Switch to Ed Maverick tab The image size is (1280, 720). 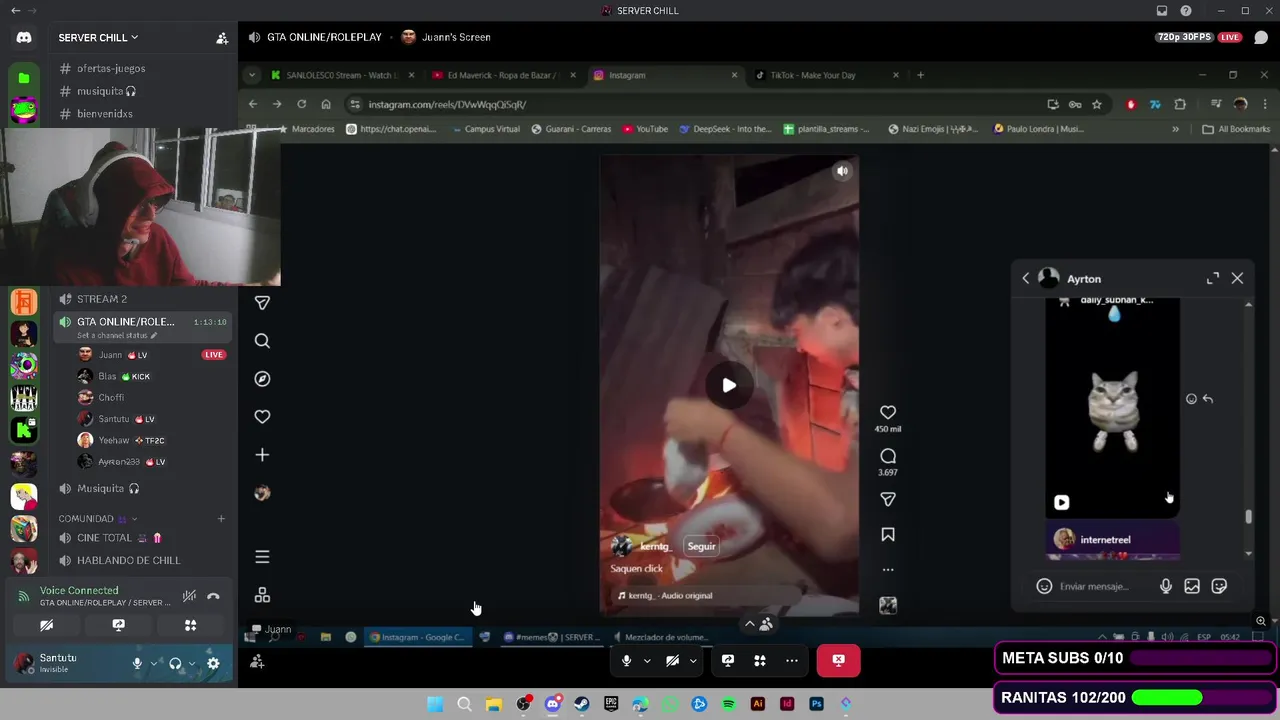pos(503,75)
